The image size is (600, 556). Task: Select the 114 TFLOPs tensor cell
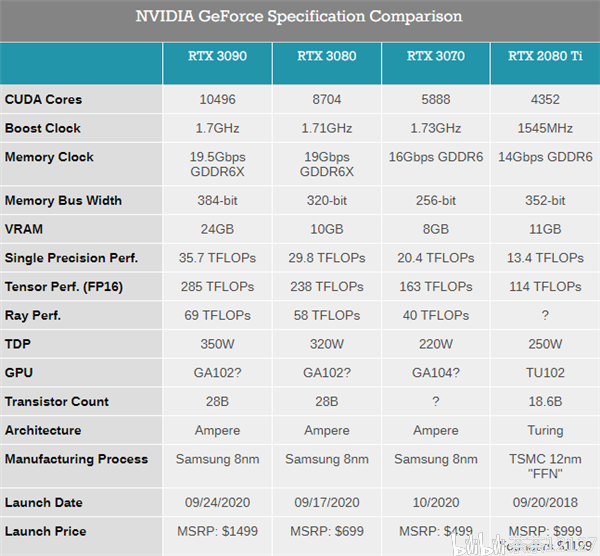(545, 287)
